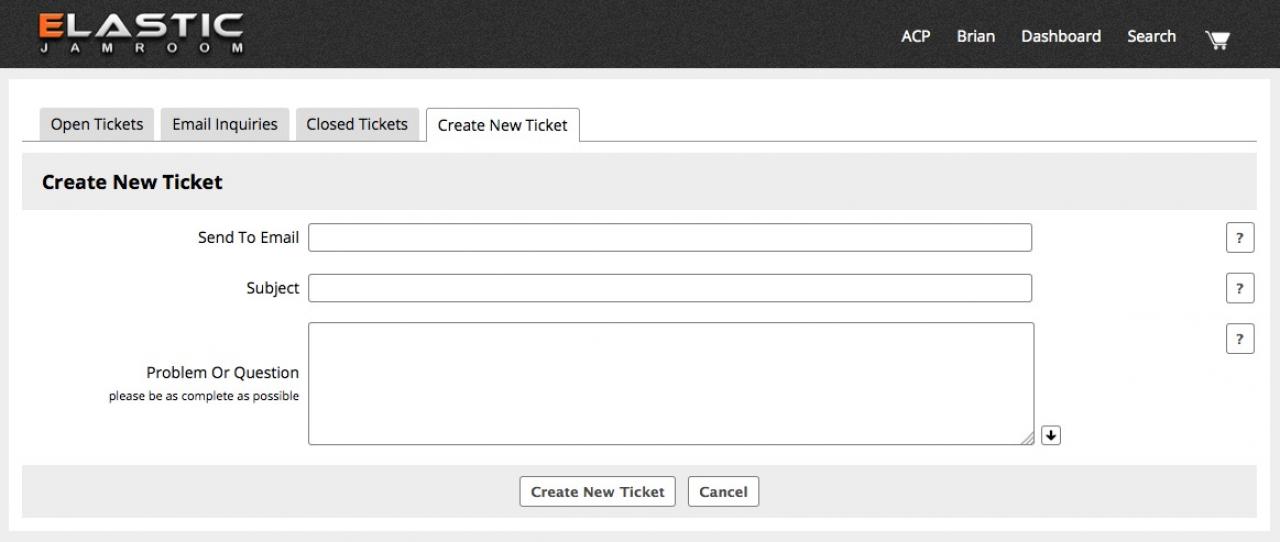Show help for Send To Email field
The height and width of the screenshot is (542, 1280).
click(x=1239, y=238)
